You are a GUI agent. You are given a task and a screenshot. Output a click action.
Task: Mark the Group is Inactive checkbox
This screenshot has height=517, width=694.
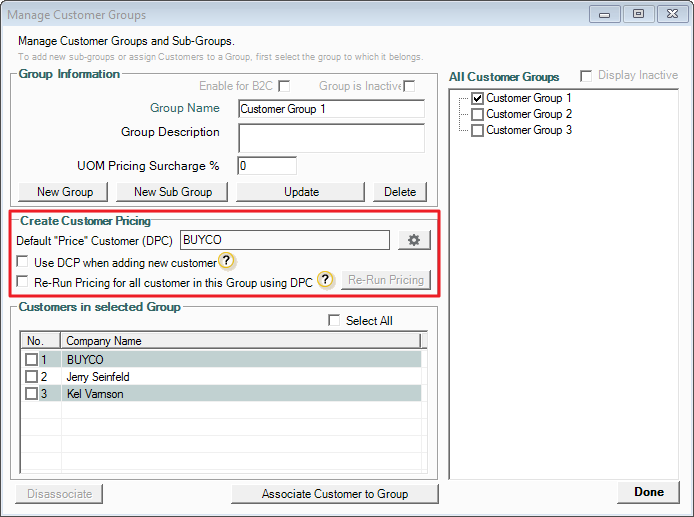pyautogui.click(x=408, y=87)
